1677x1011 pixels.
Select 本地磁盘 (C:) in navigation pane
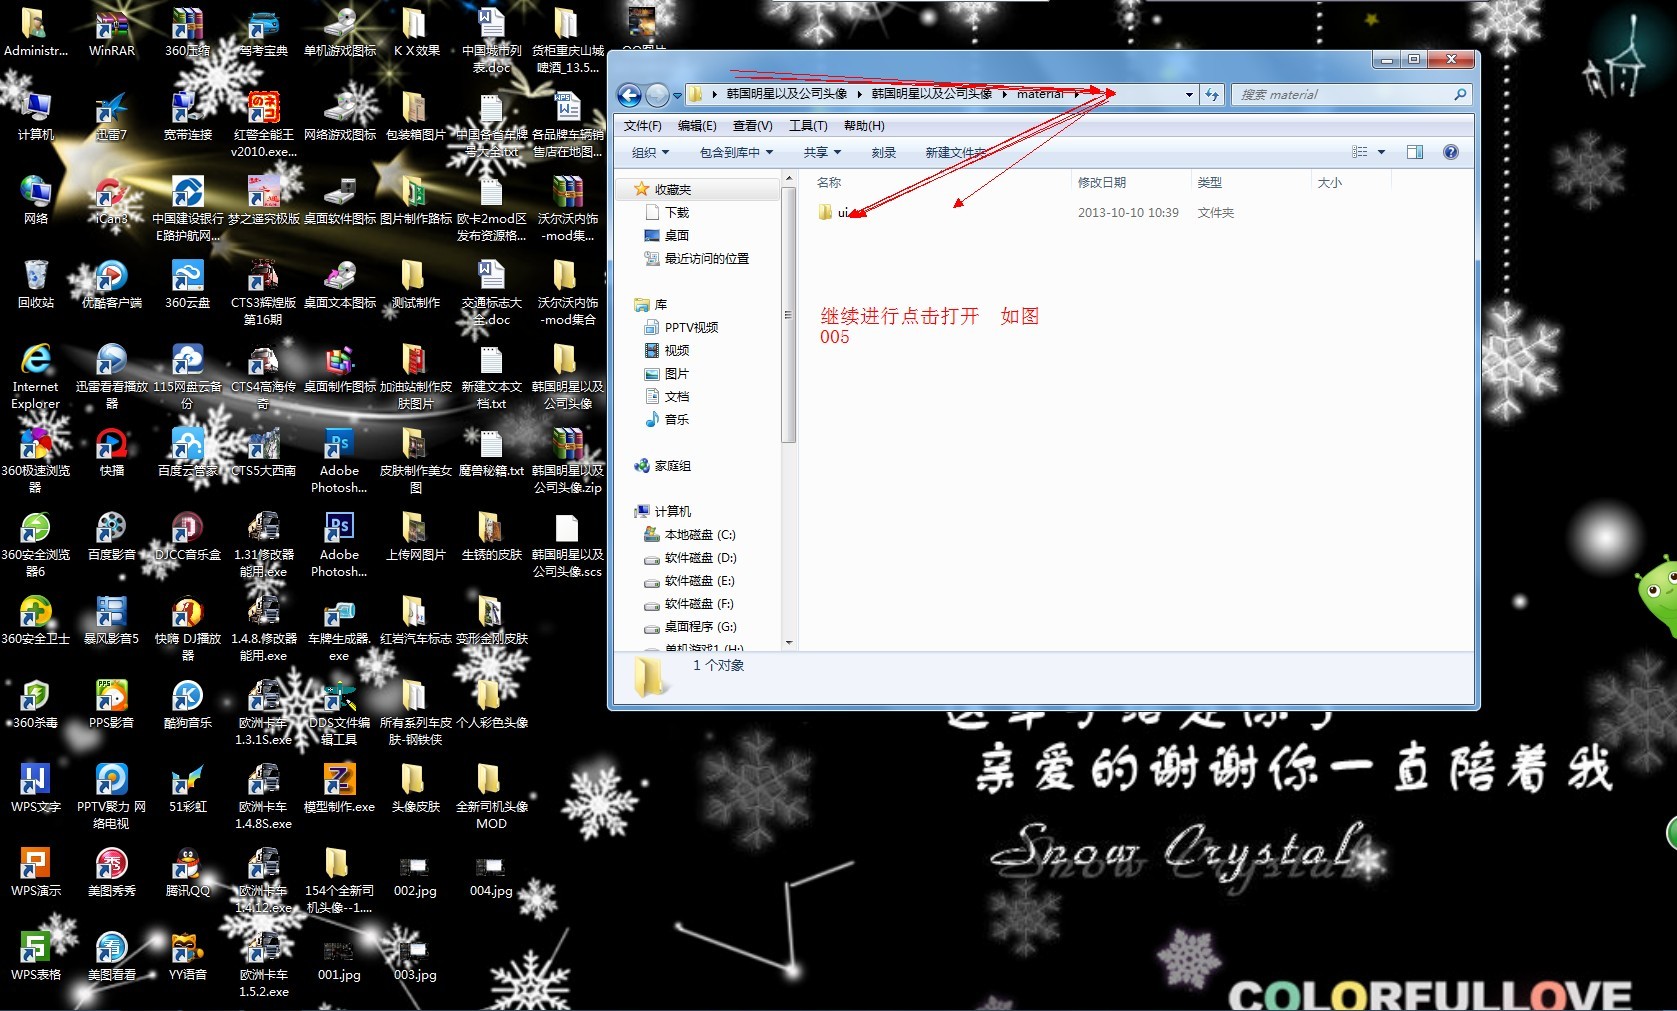coord(690,535)
